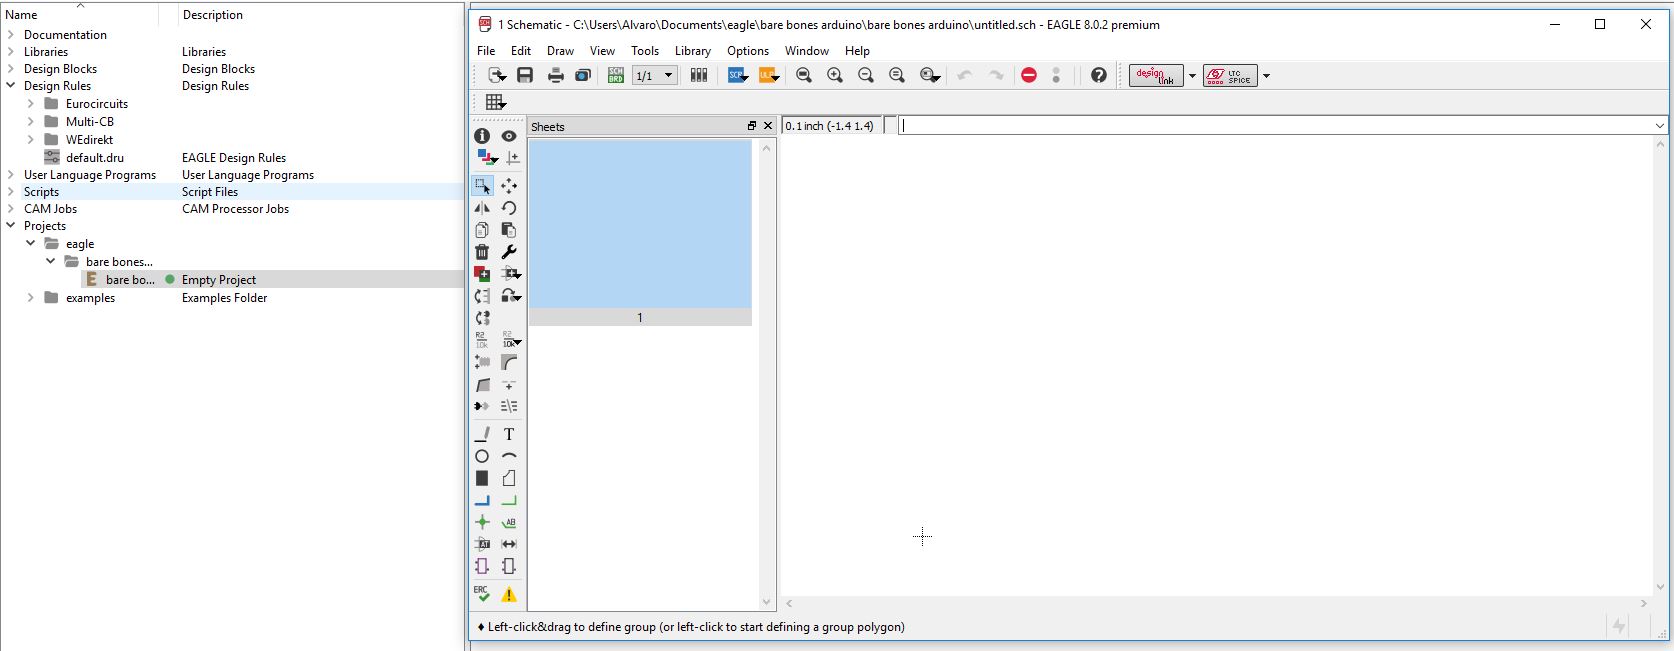Close the Sheets panel

768,126
